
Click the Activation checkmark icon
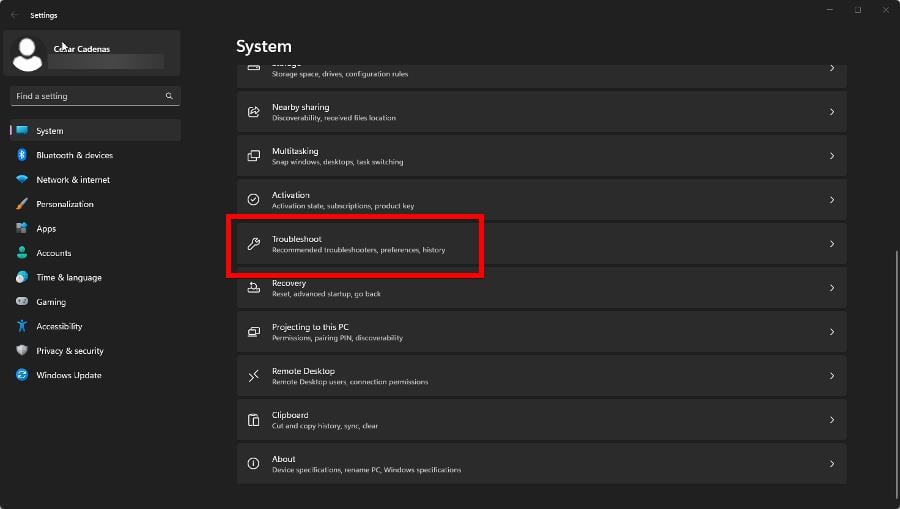click(253, 200)
